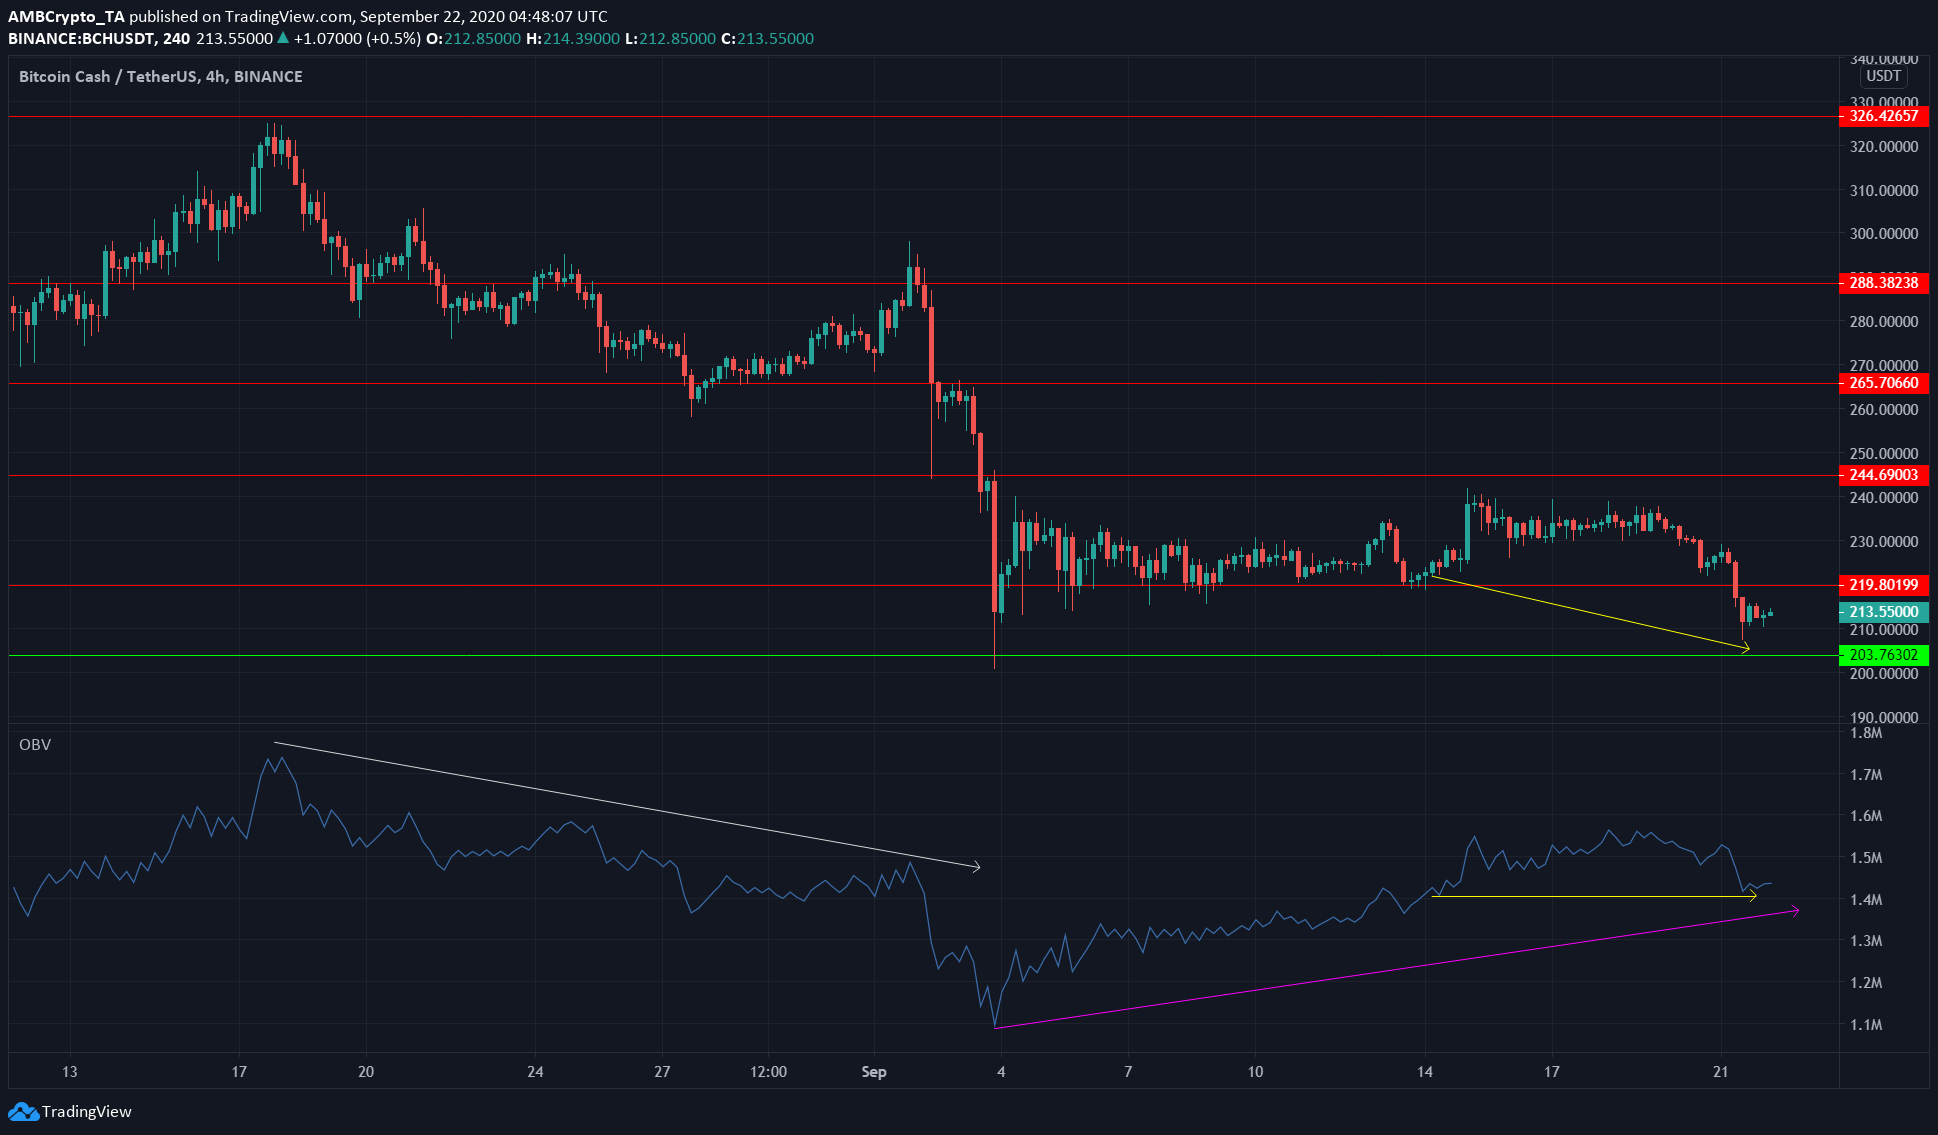
Task: Click the close value C:213.55000 in header
Action: pyautogui.click(x=767, y=39)
